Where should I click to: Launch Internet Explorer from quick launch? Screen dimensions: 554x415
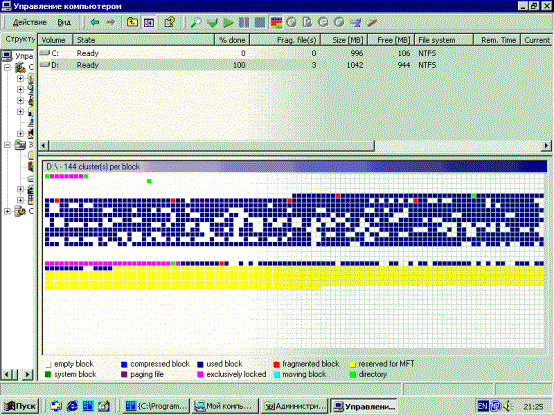click(x=72, y=406)
